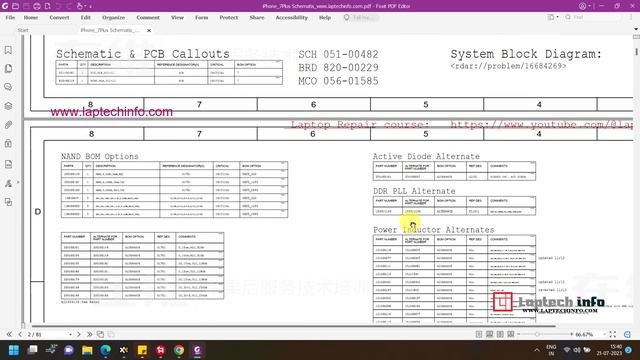Viewport: 640px width, 360px height.
Task: Open the Attachments paperclip panel
Action: pos(8,124)
